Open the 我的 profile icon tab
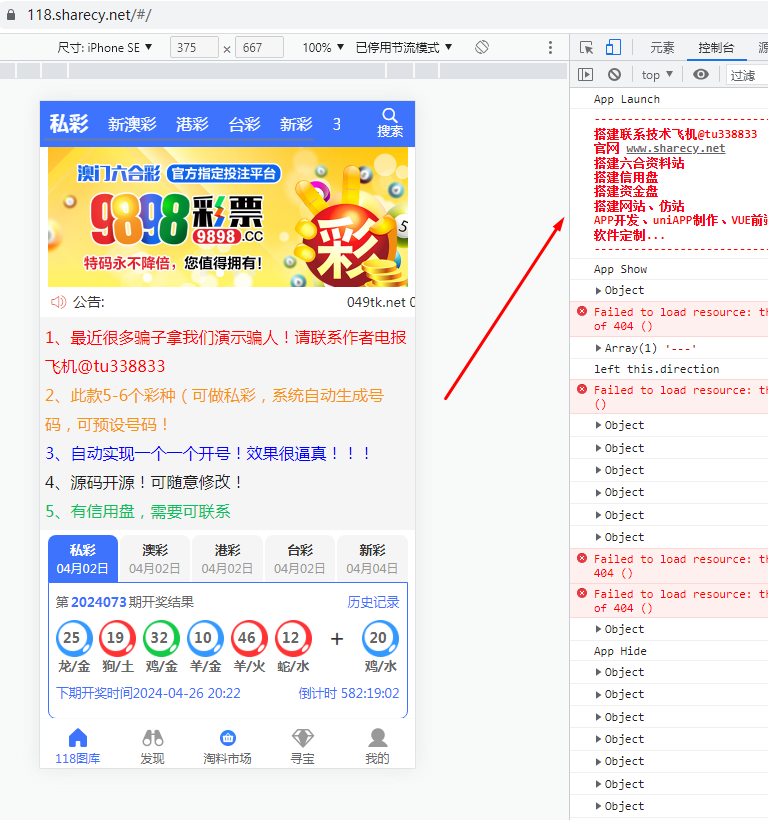The image size is (768, 820). 377,738
